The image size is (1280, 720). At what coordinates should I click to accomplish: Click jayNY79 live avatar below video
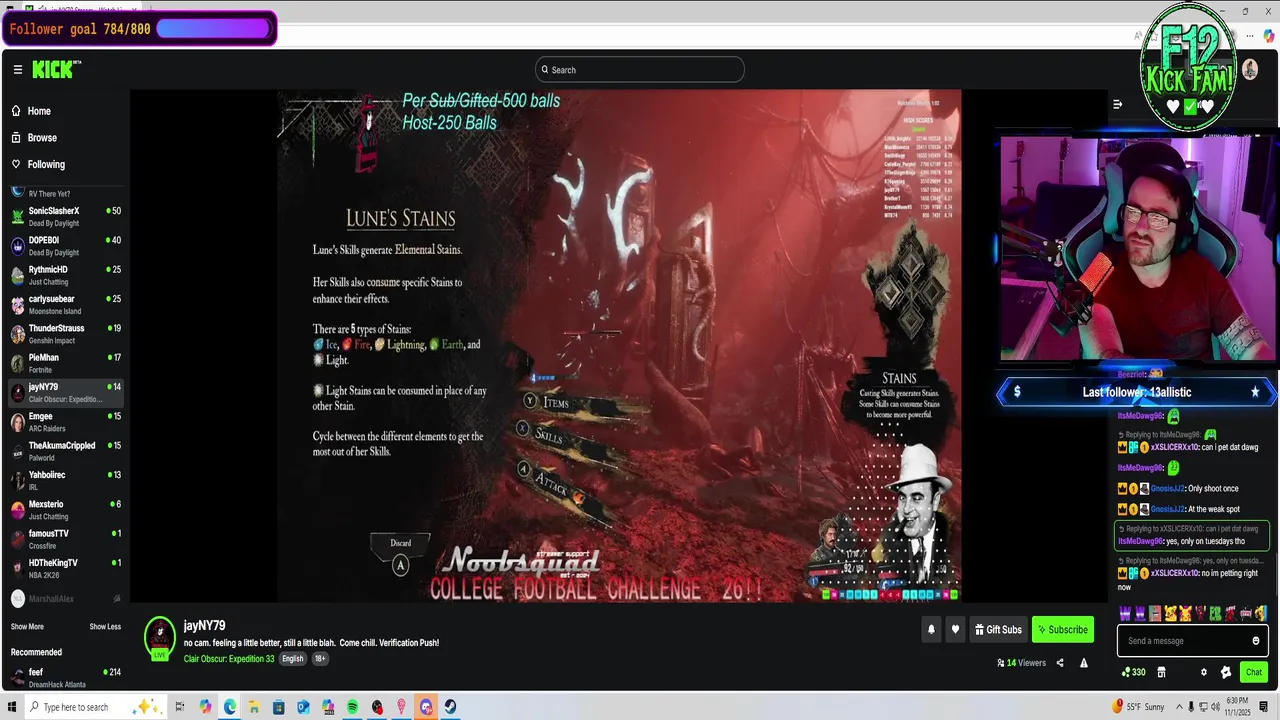coord(160,638)
